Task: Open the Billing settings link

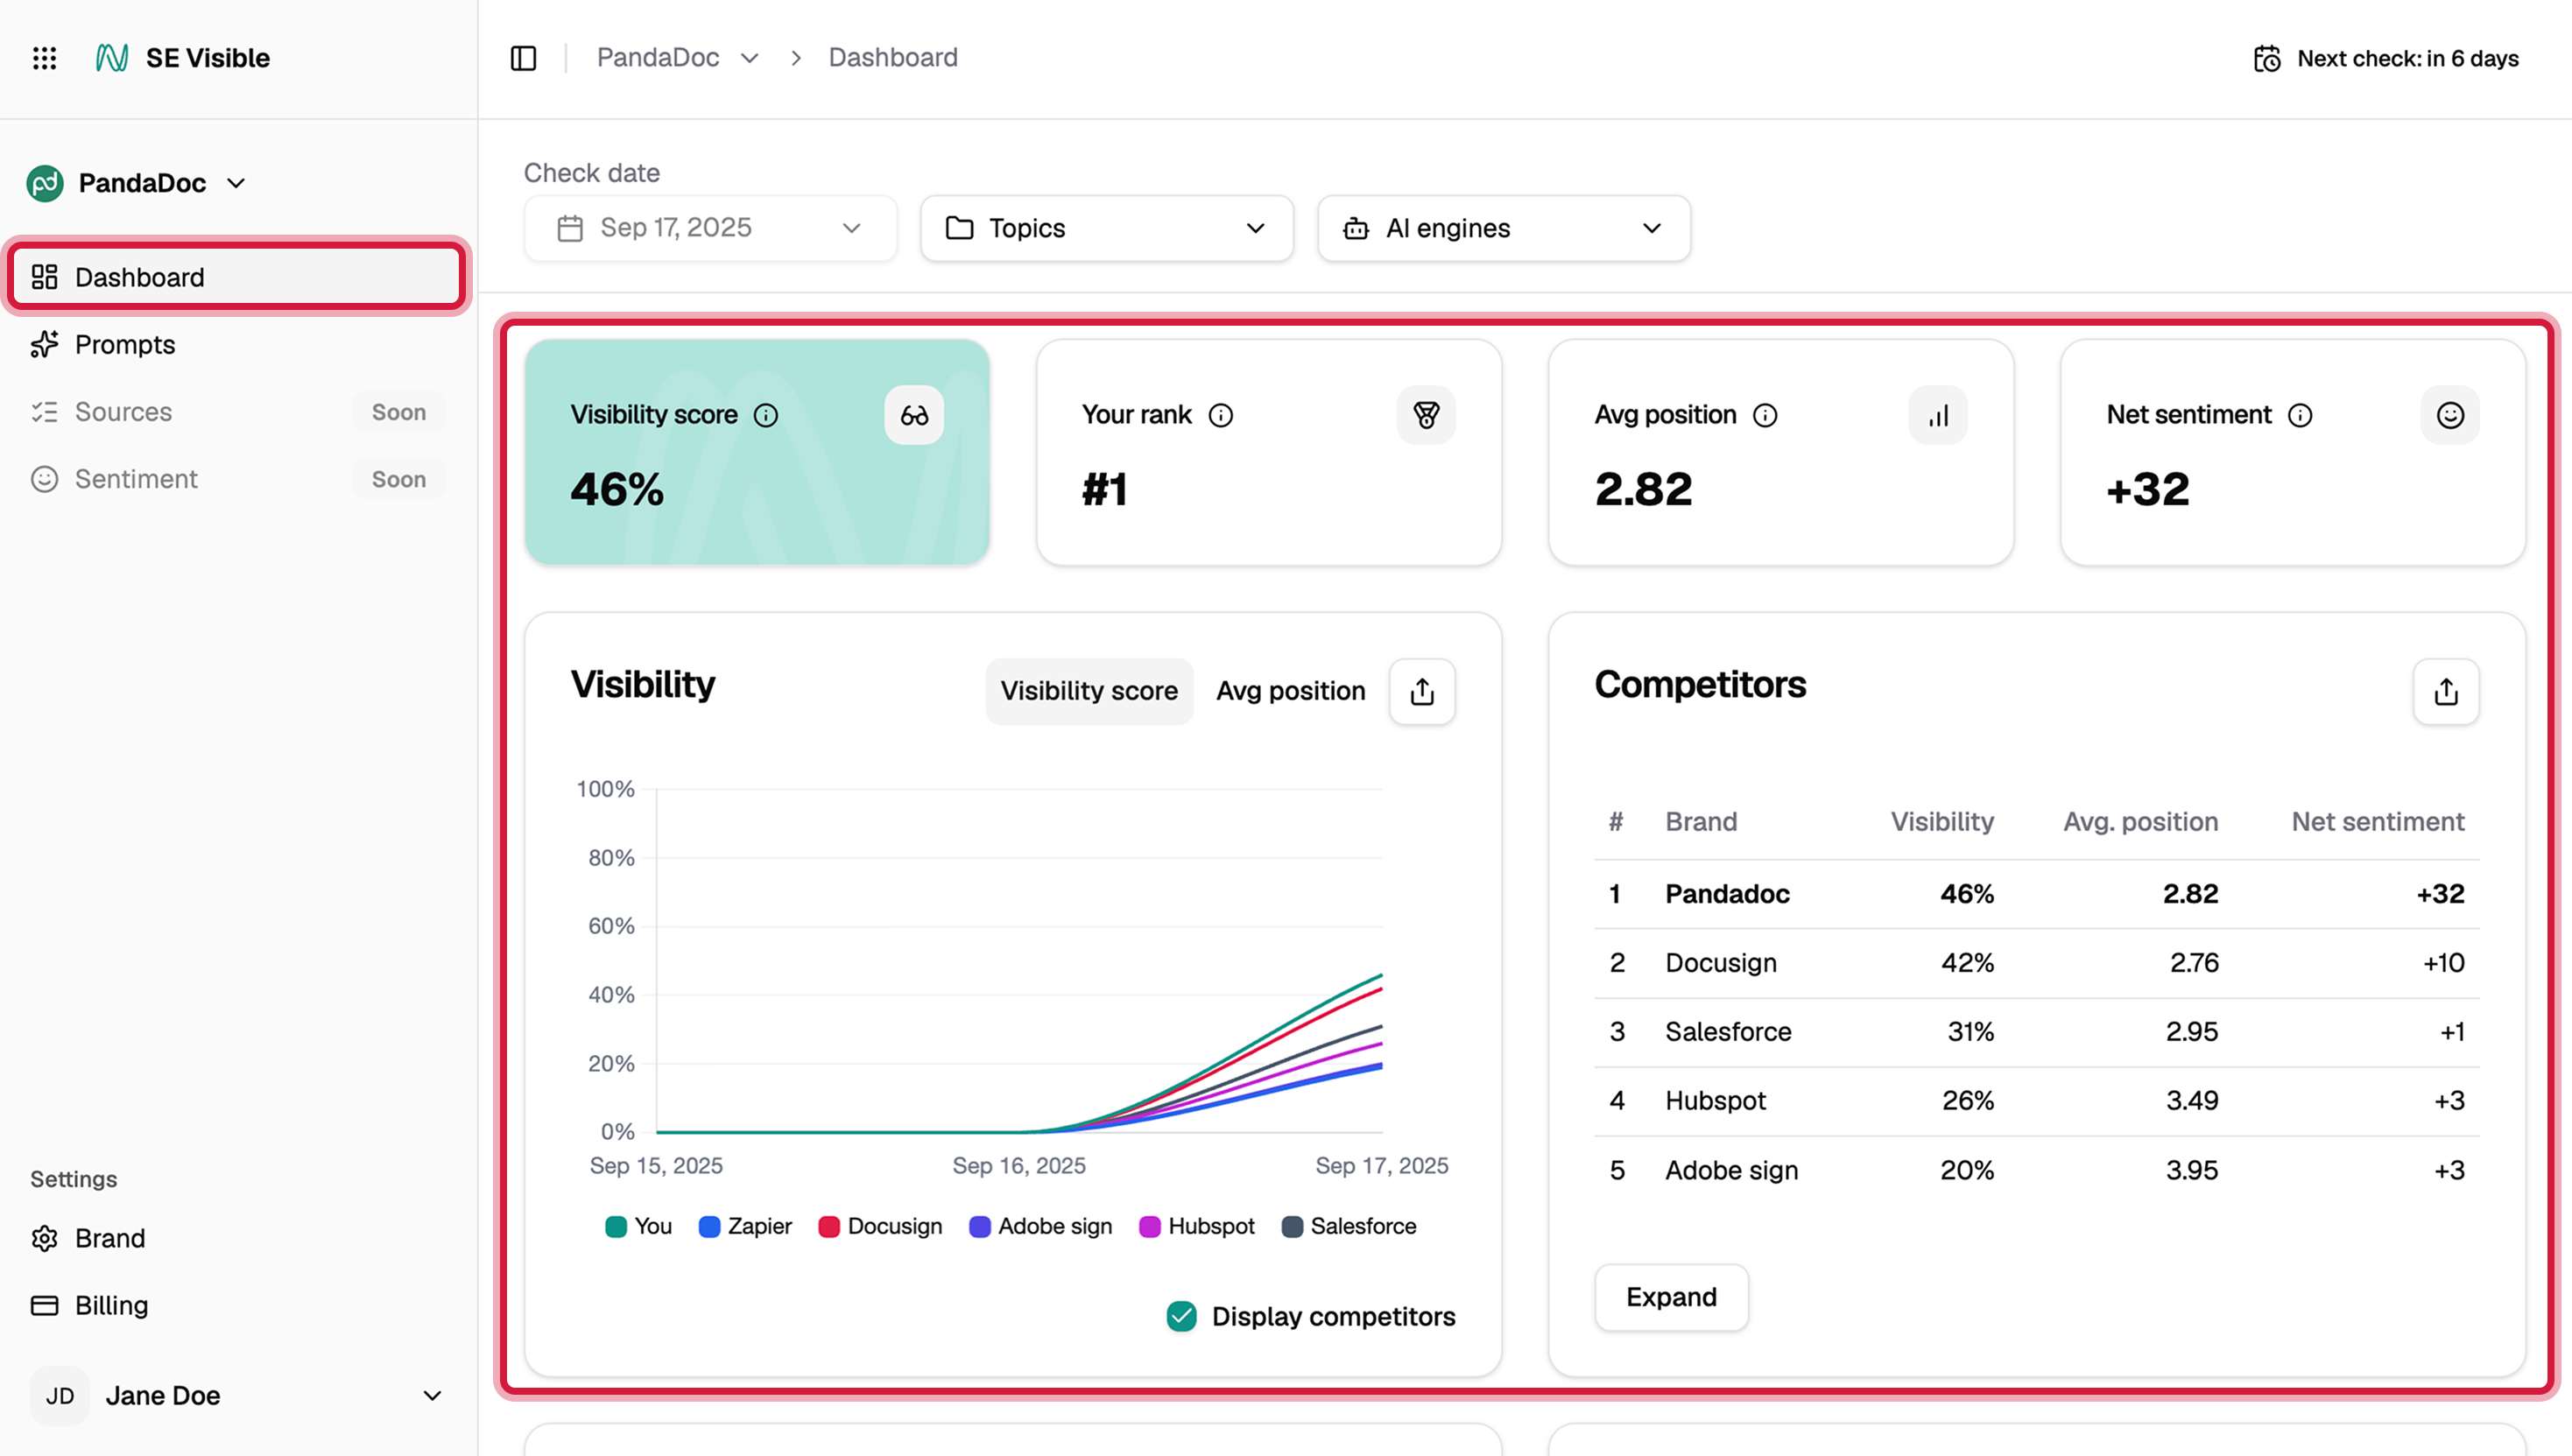Action: coord(111,1305)
